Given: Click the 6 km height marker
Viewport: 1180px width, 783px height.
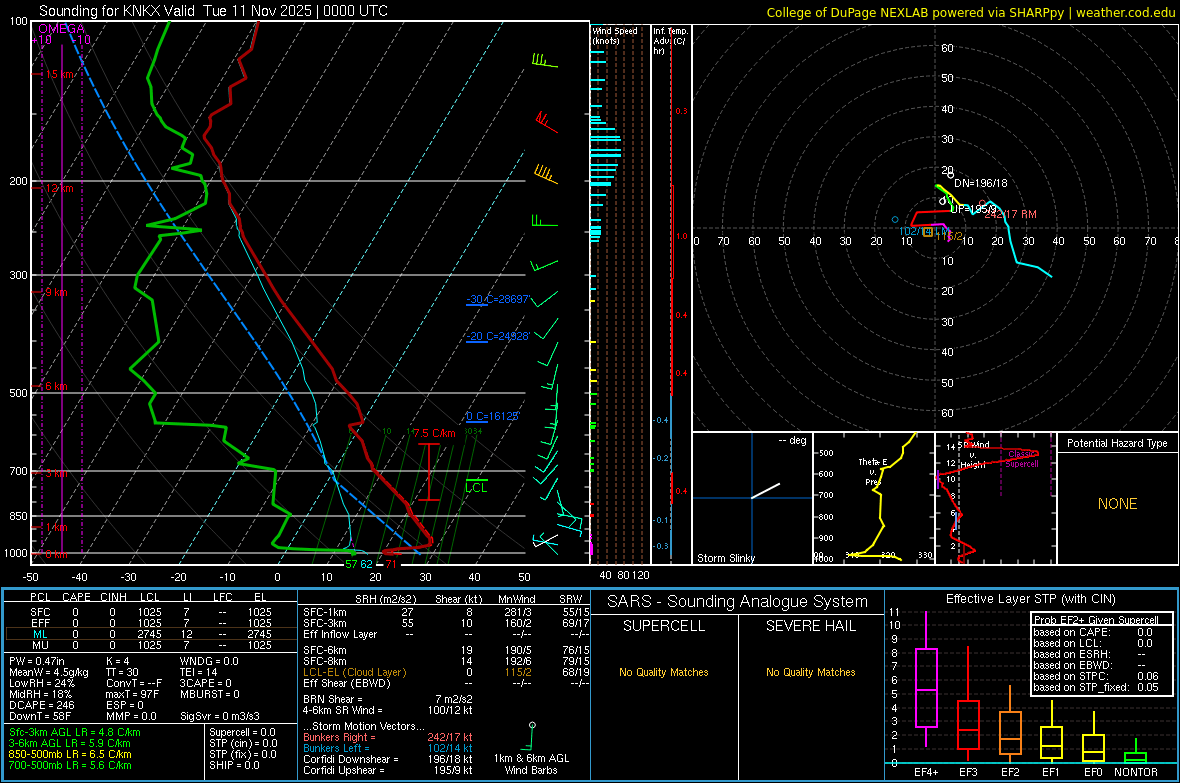Looking at the screenshot, I should (x=56, y=386).
